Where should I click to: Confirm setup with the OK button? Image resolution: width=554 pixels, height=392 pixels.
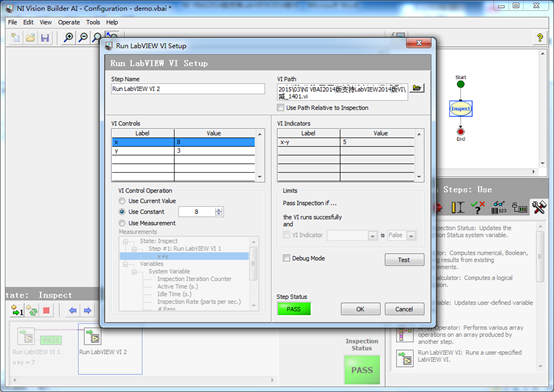(360, 309)
